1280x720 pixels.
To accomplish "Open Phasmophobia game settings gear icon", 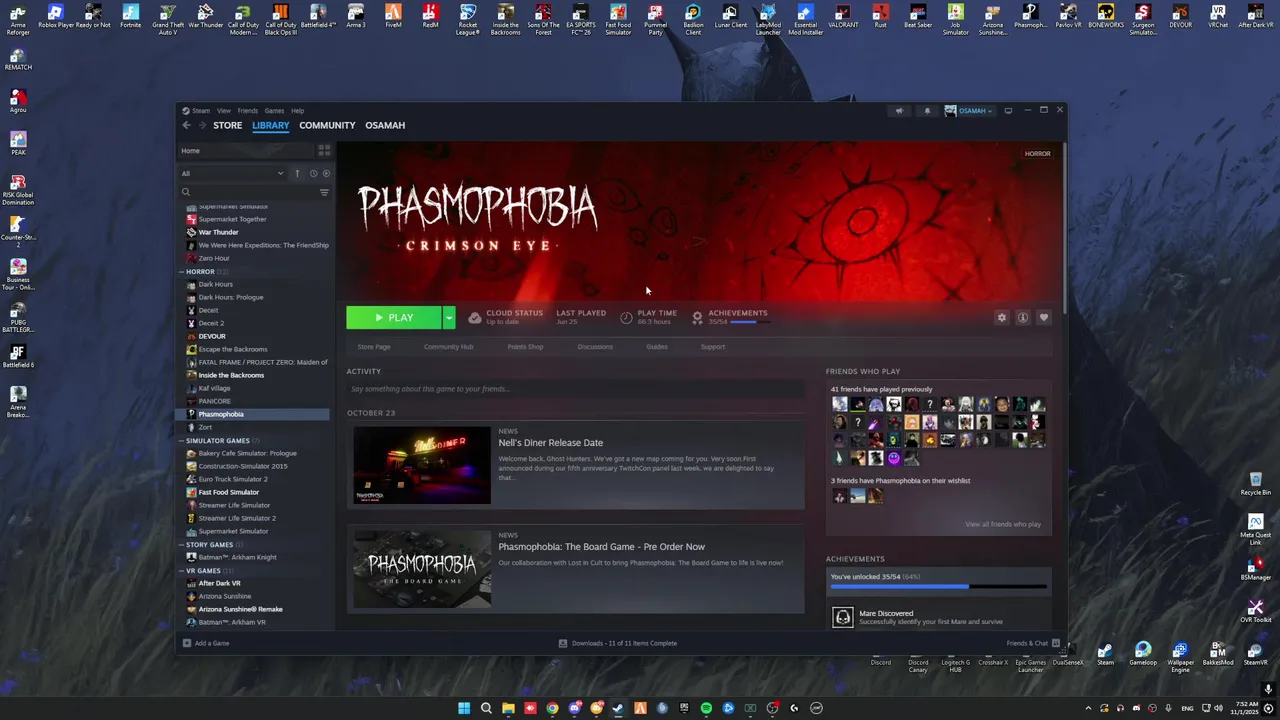I will [x=1002, y=317].
